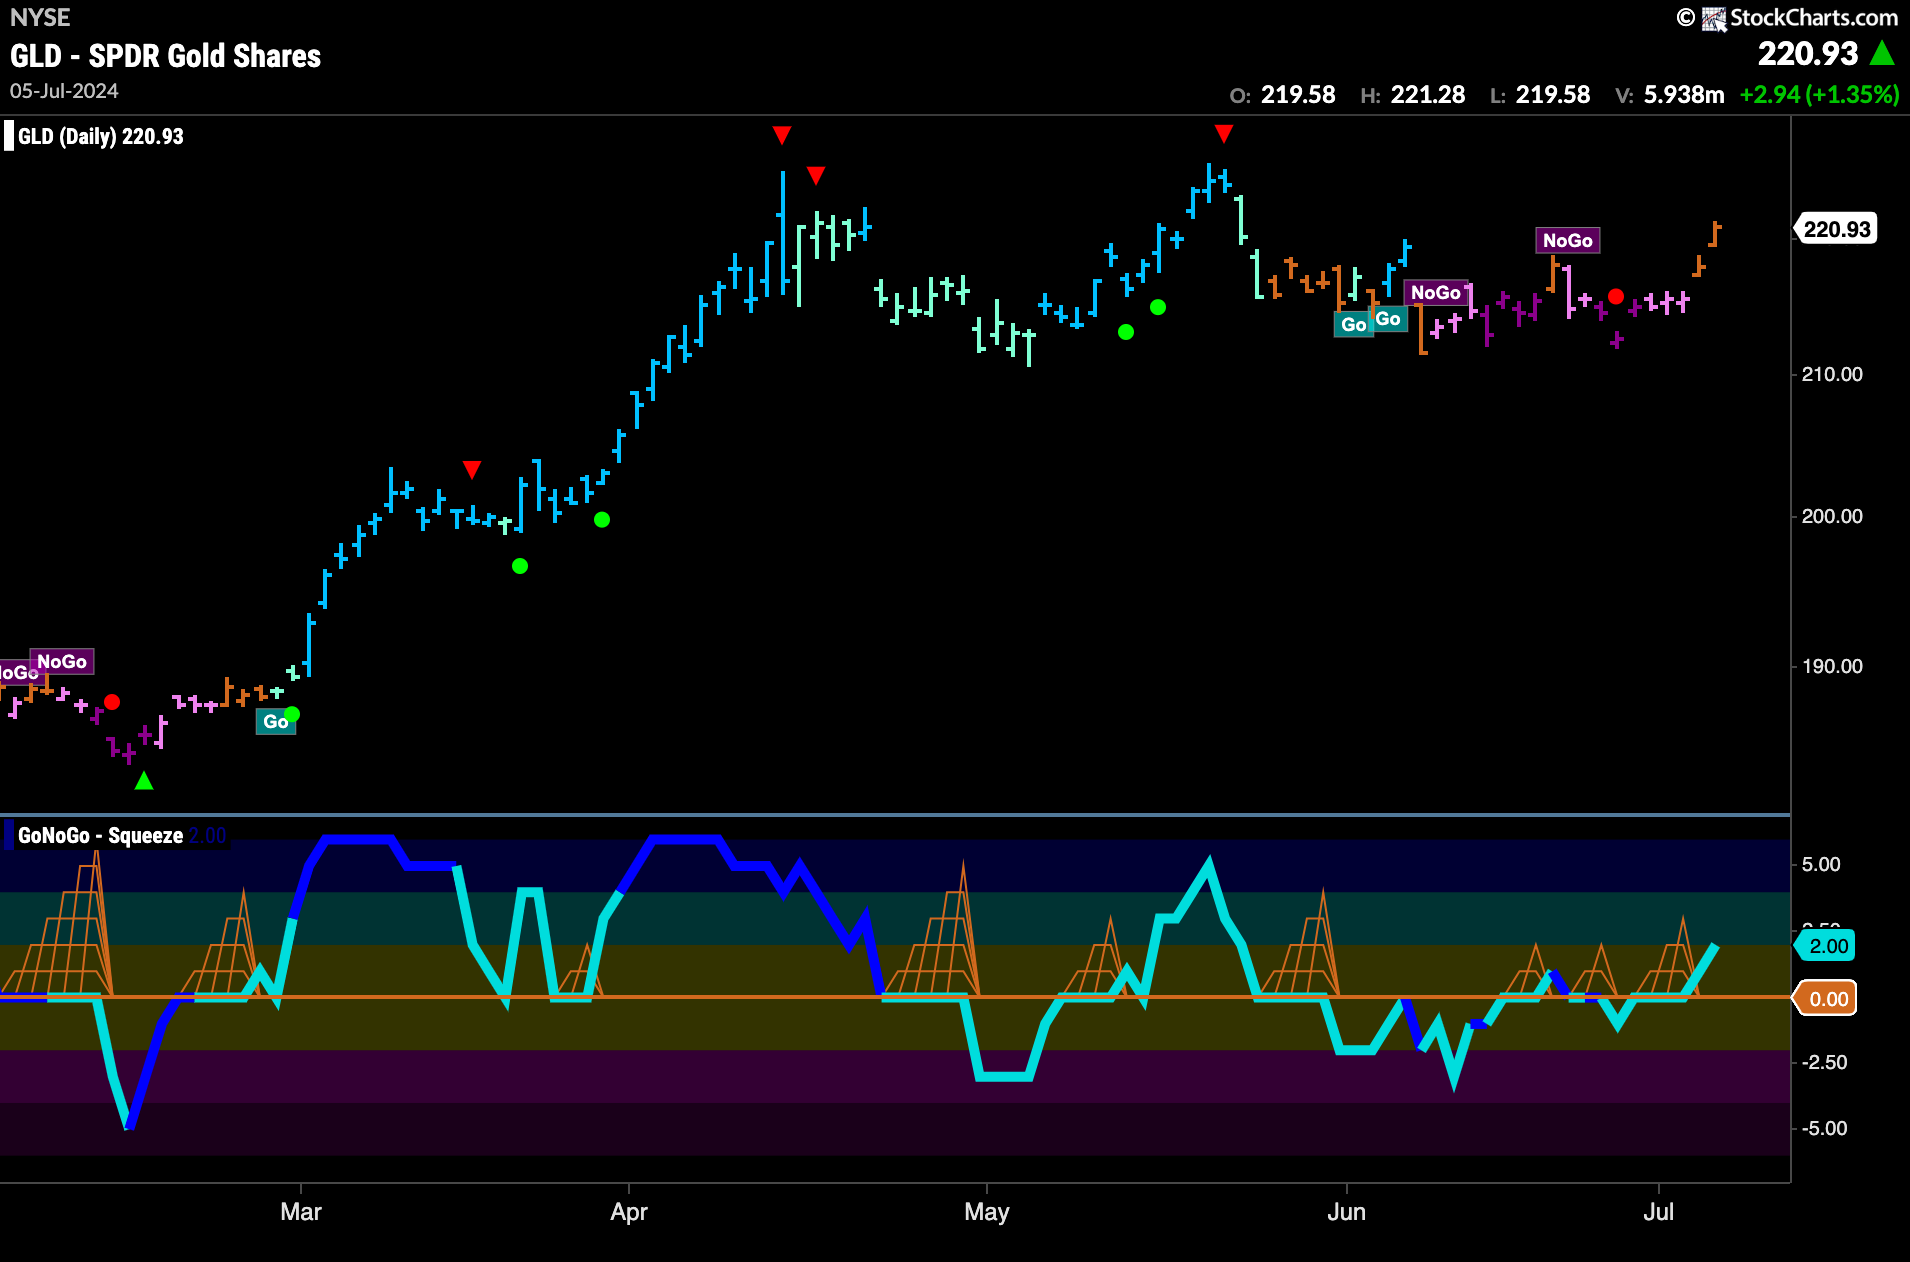The width and height of the screenshot is (1910, 1262).
Task: Click the green circle near 197 in late March
Action: (520, 566)
